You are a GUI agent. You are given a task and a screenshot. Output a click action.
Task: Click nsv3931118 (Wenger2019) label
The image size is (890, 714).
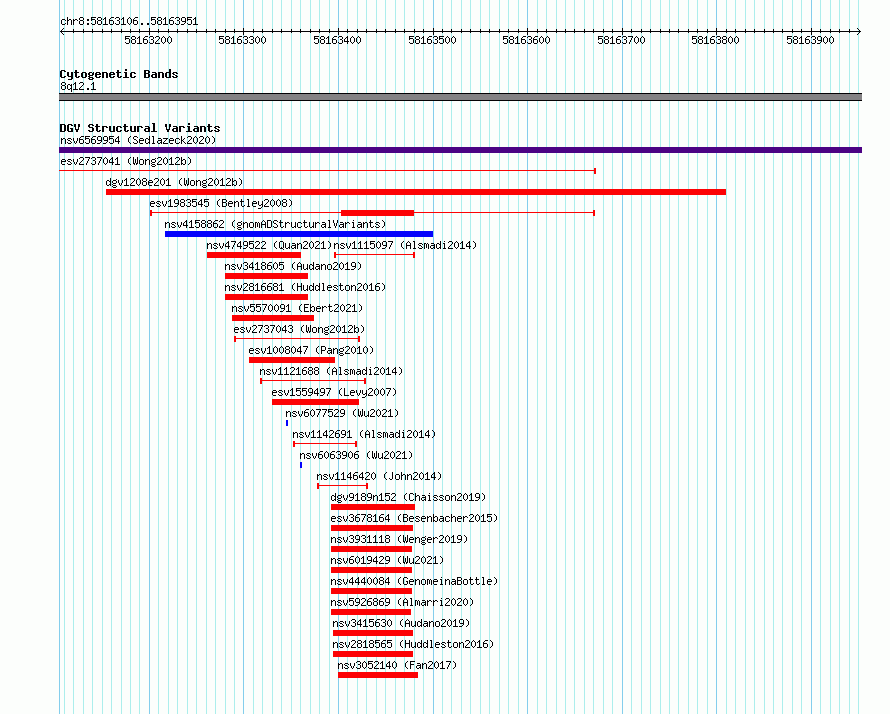point(399,539)
